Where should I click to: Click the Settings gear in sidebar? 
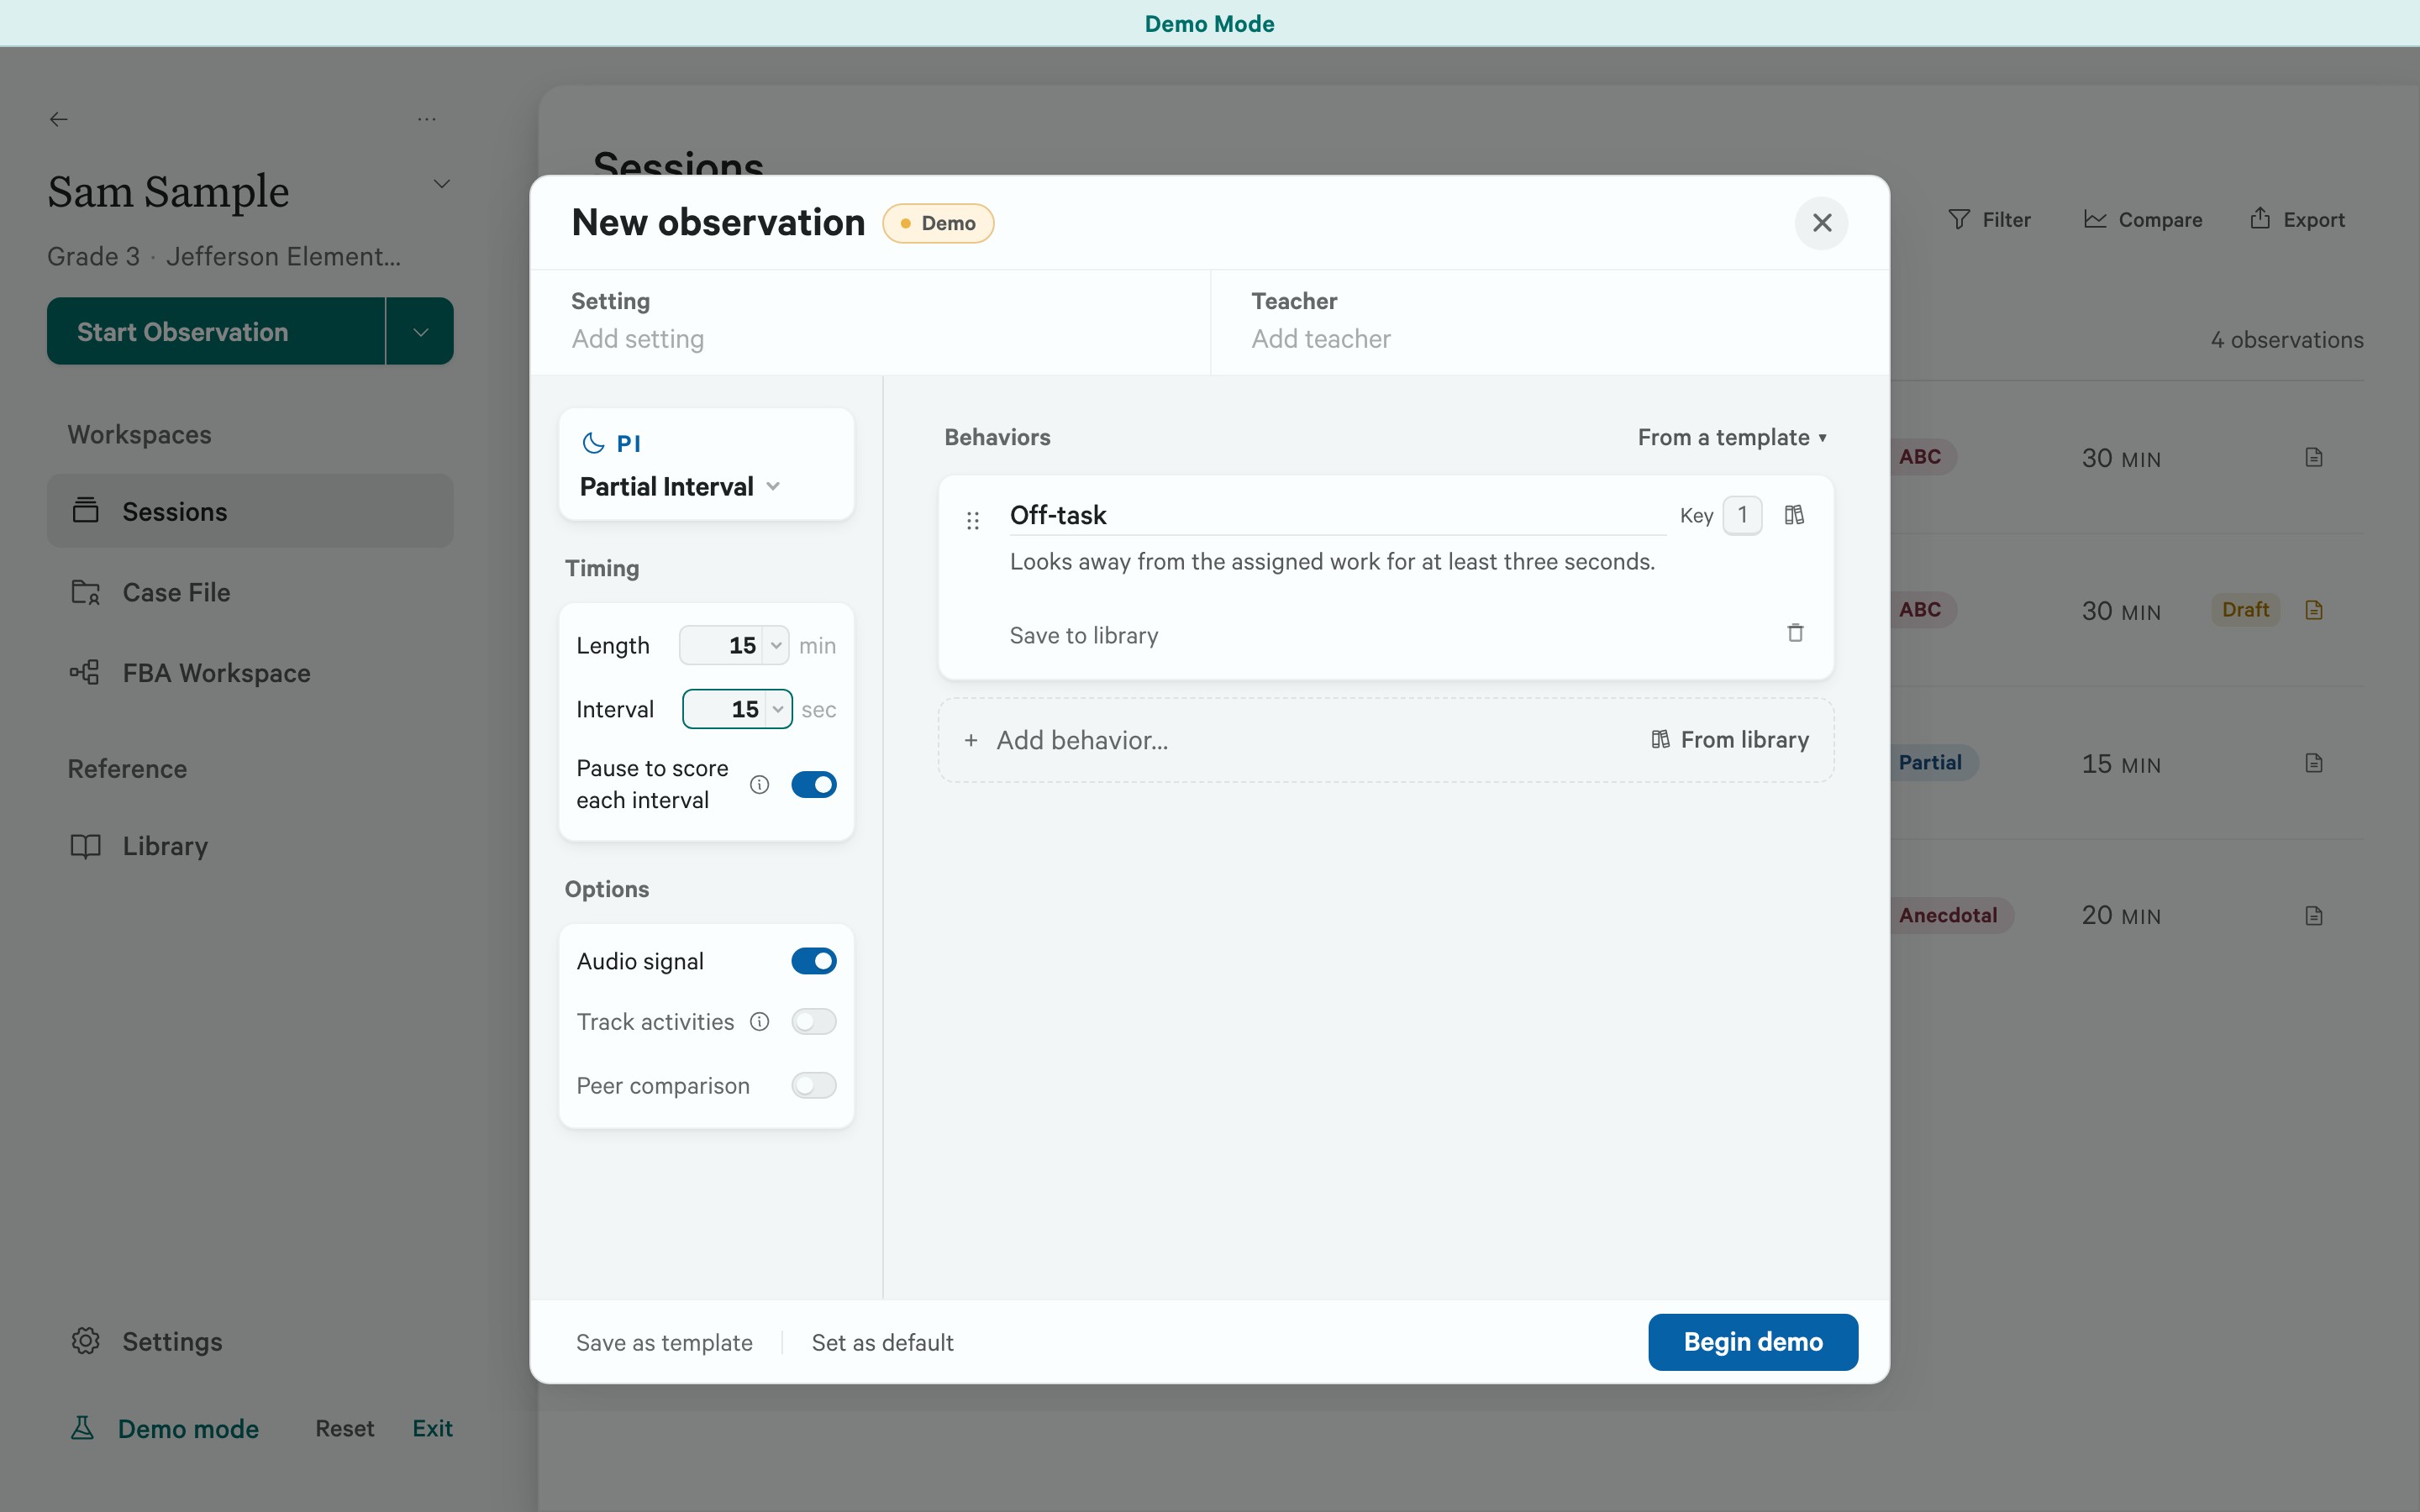tap(86, 1341)
